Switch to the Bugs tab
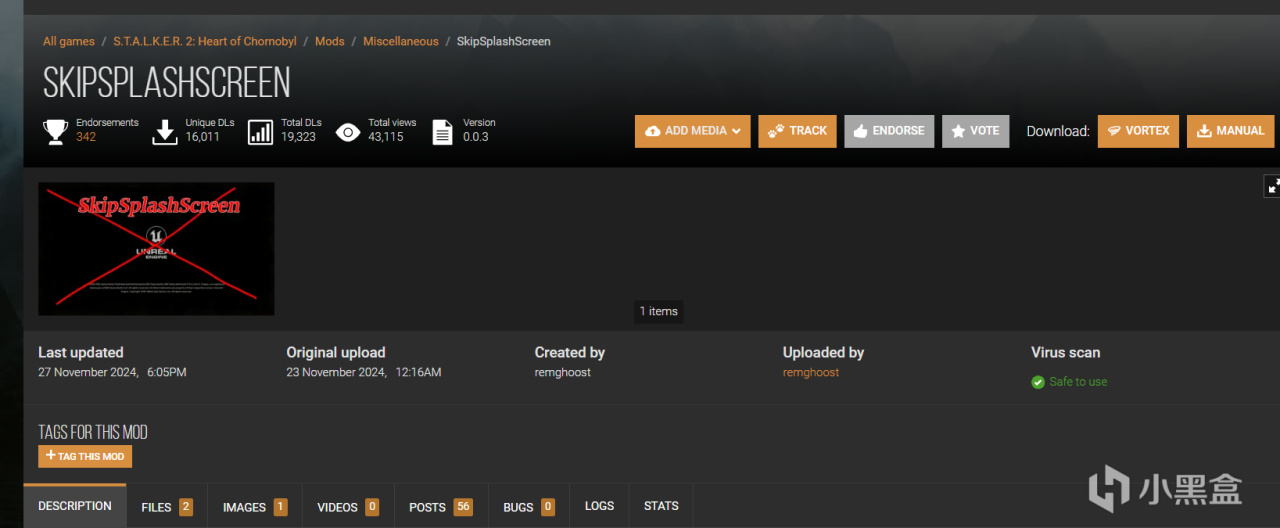 pyautogui.click(x=529, y=507)
